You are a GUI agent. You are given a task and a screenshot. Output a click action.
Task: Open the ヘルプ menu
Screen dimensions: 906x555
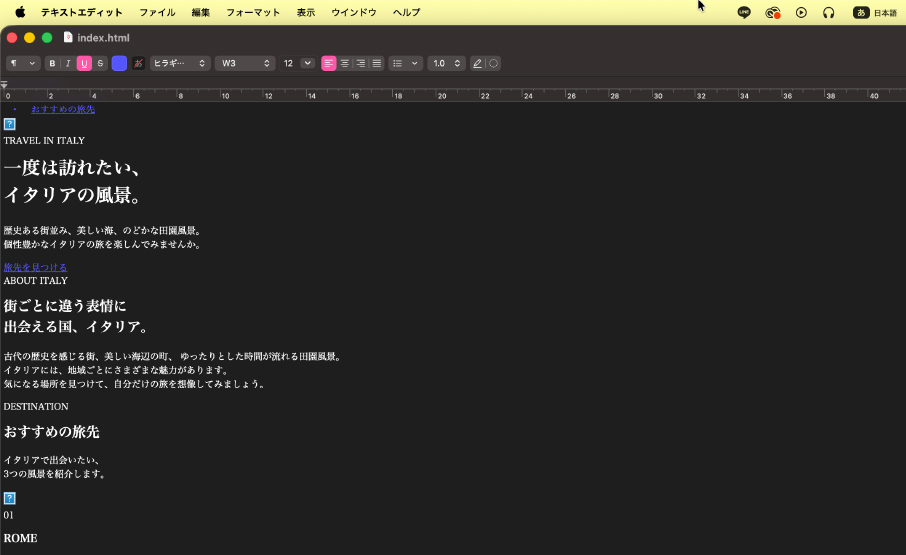coord(407,12)
